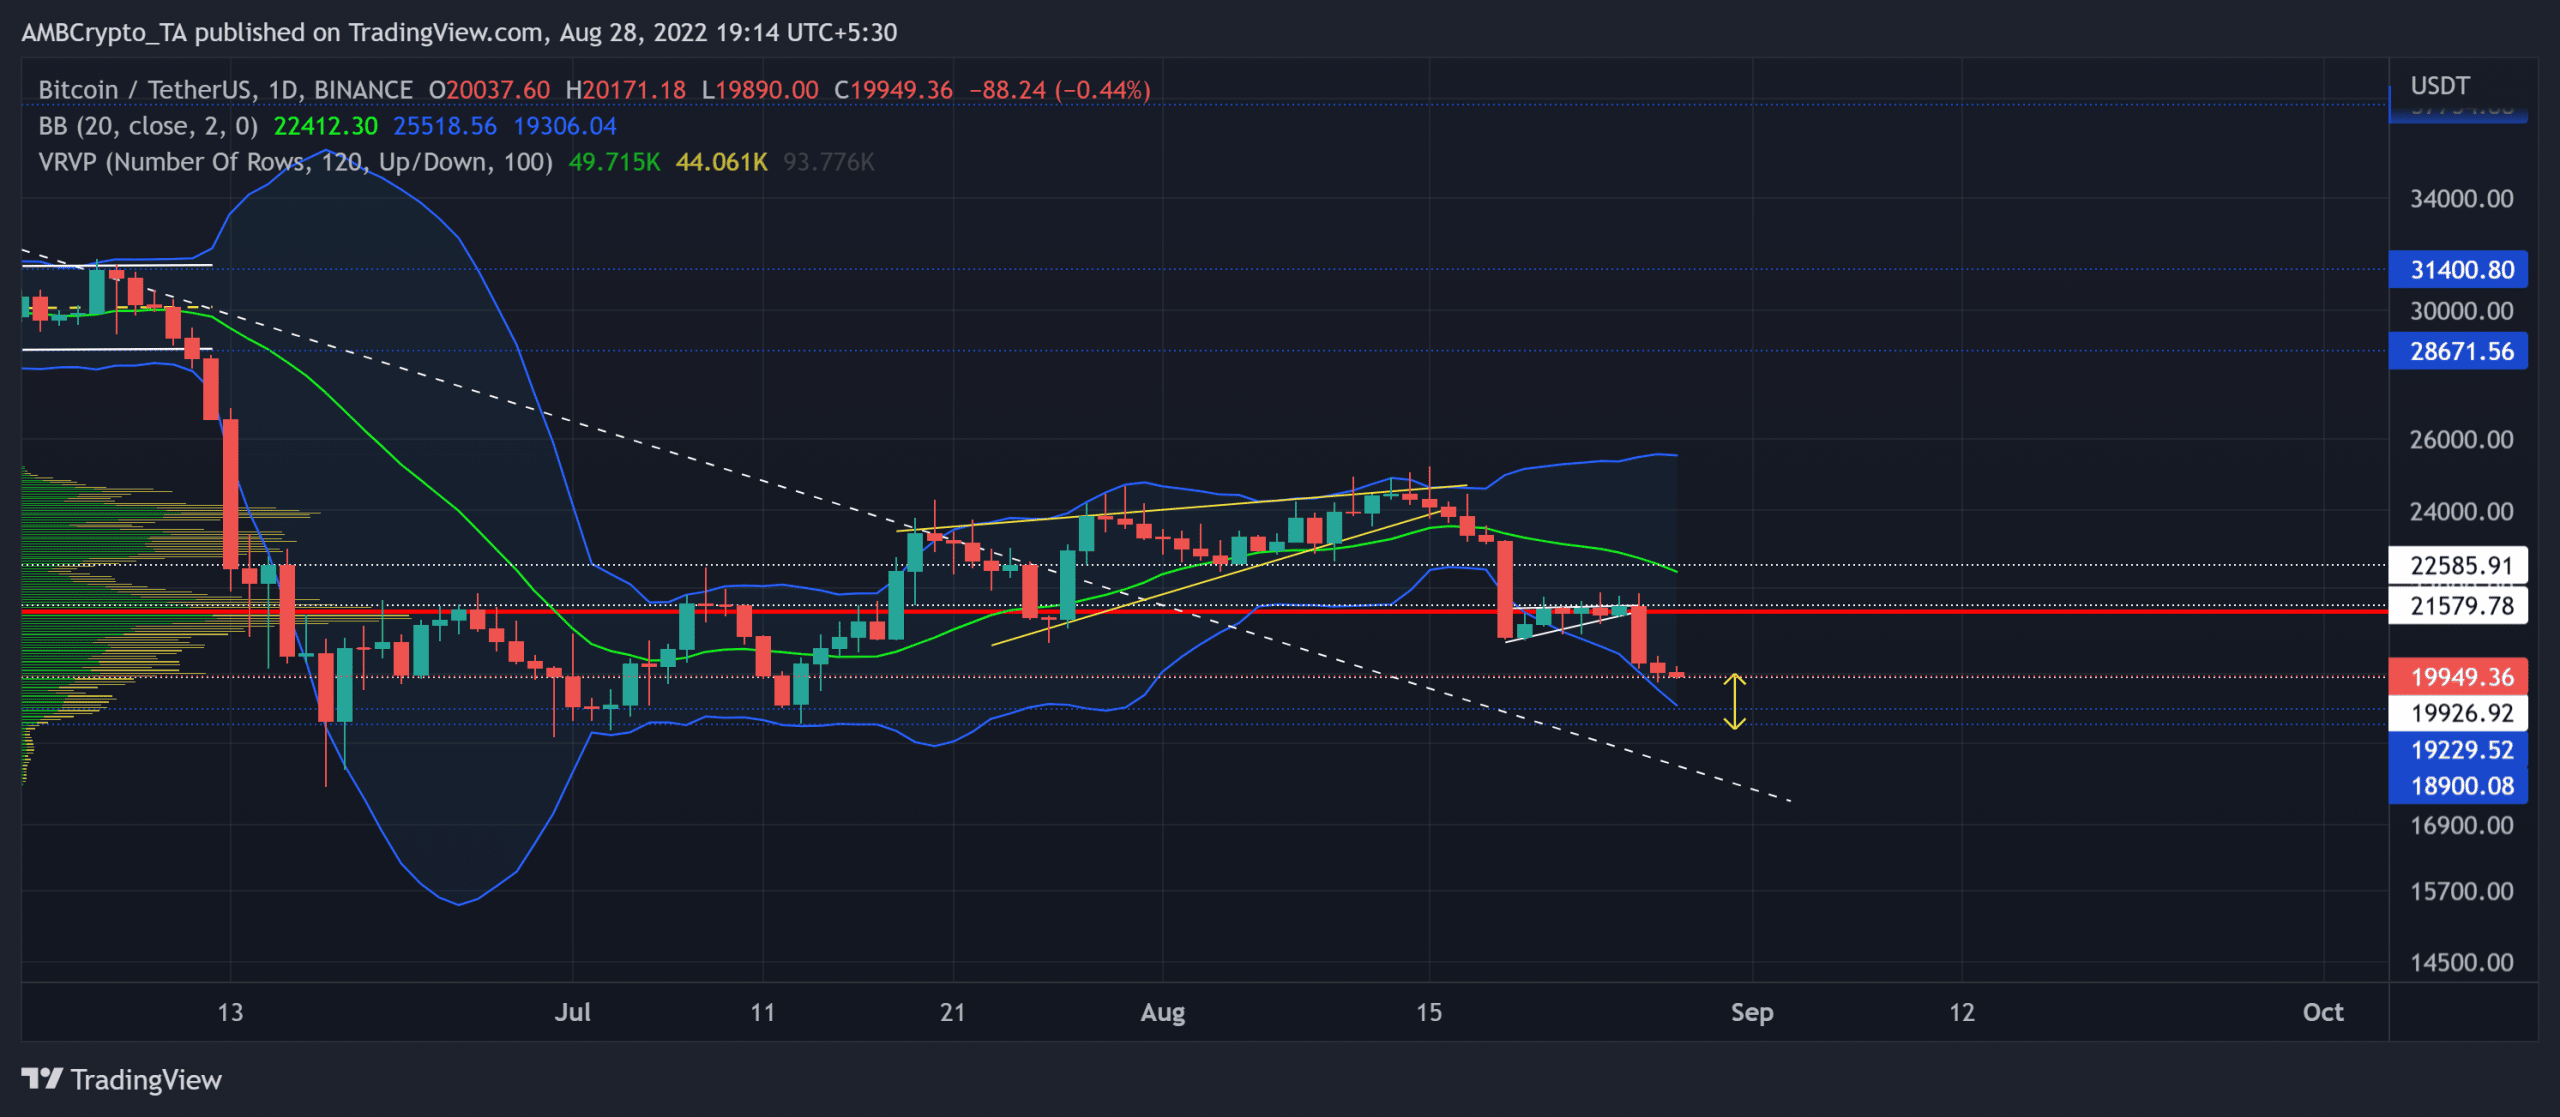Screen dimensions: 2560x1117
Task: Click the Aug date label on time axis
Action: coord(1163,1012)
